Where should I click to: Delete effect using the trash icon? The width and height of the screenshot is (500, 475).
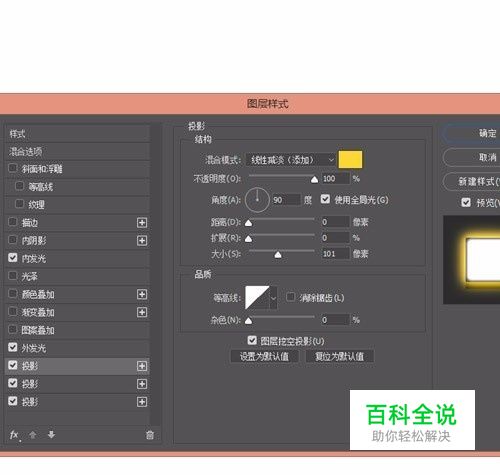pyautogui.click(x=150, y=435)
